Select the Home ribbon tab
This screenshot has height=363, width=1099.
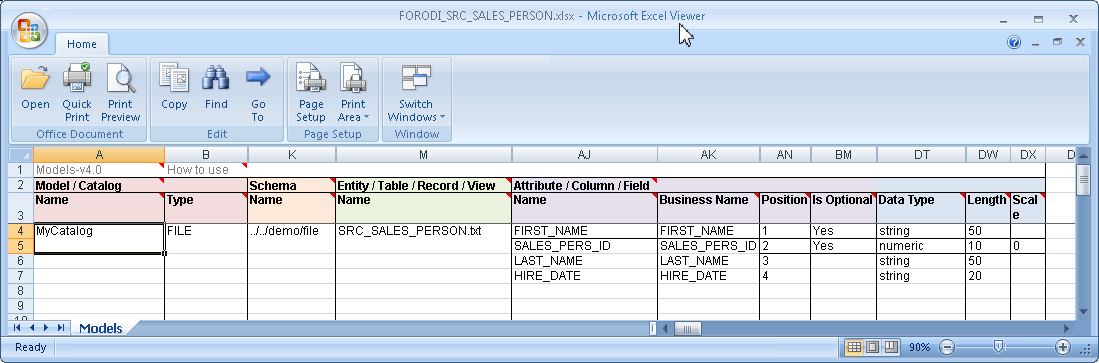pos(81,44)
